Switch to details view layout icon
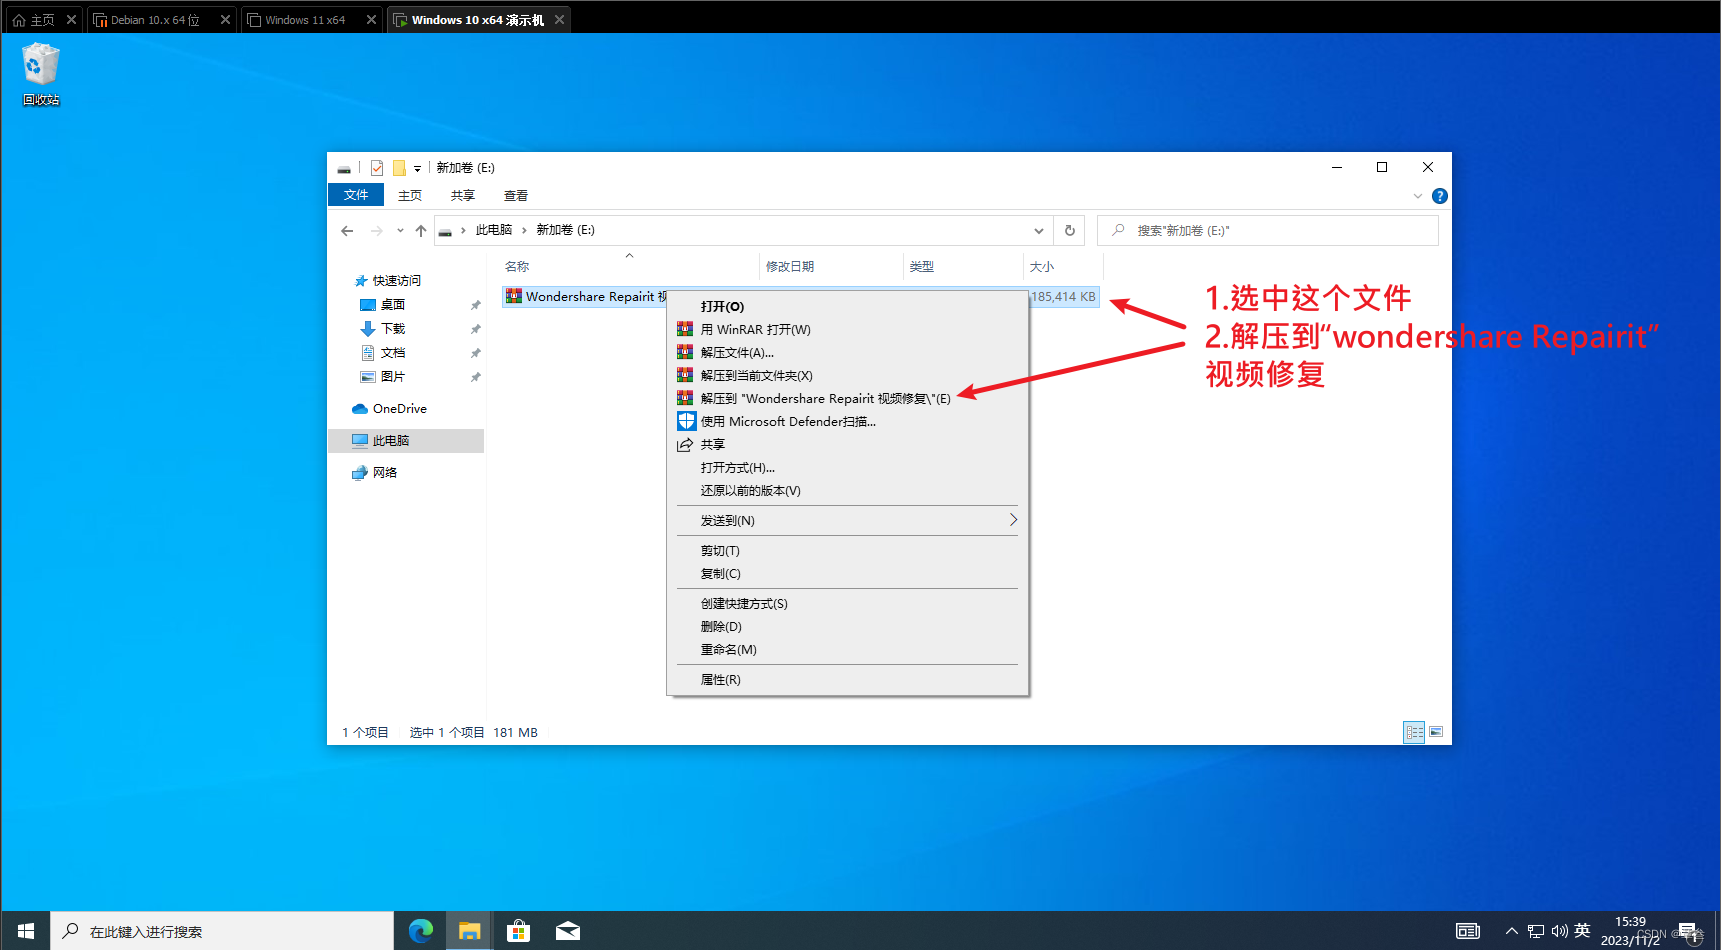This screenshot has width=1721, height=950. pos(1414,732)
